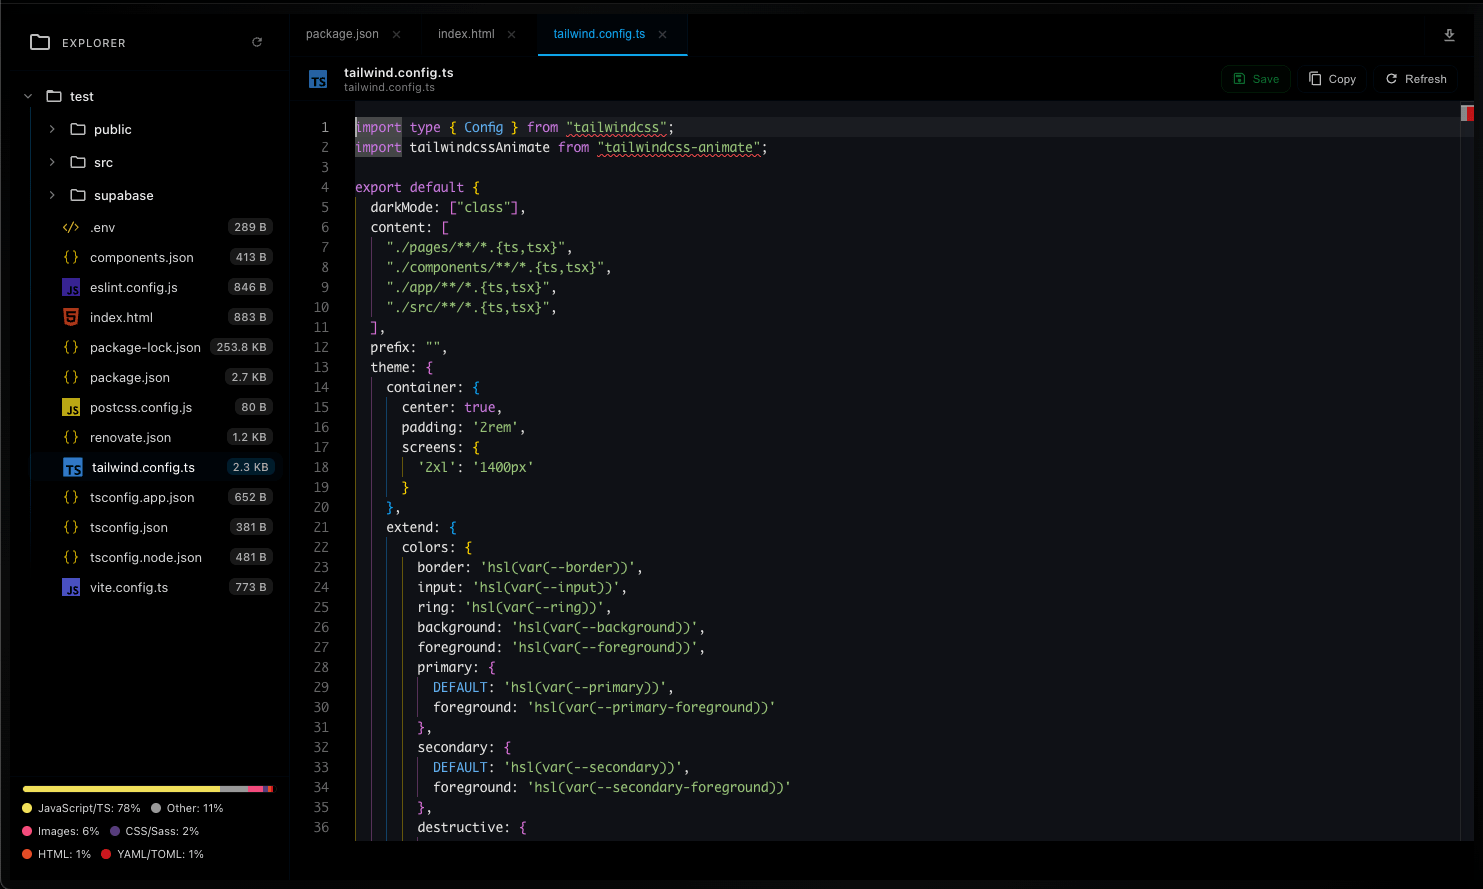Click the .env file code icon
The image size is (1483, 889).
pyautogui.click(x=71, y=227)
